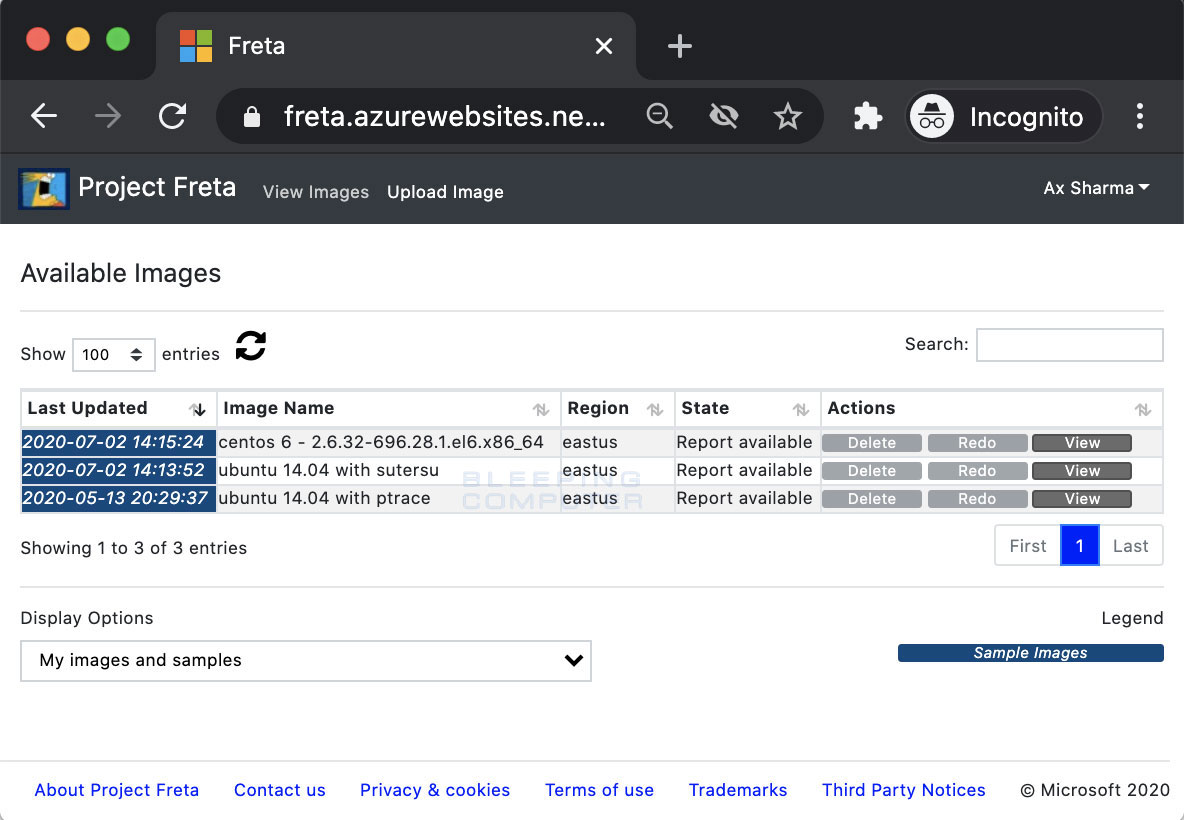Click Showing 1 to 3 of 3 entries
This screenshot has height=820, width=1184.
point(134,548)
